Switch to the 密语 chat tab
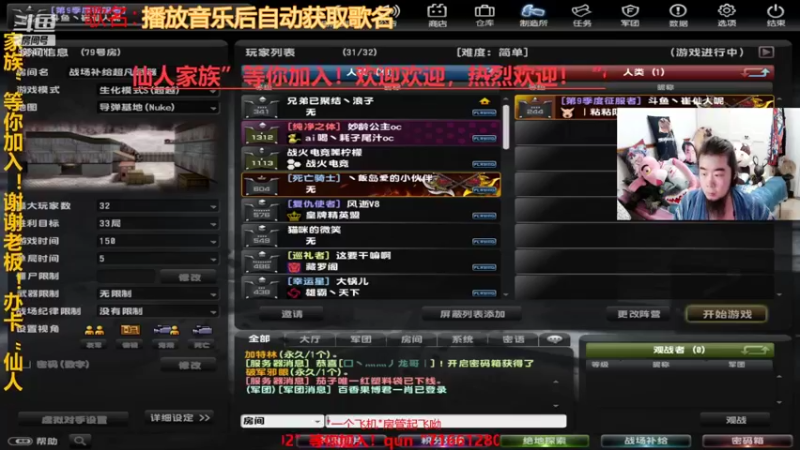This screenshot has width=800, height=450. (513, 339)
